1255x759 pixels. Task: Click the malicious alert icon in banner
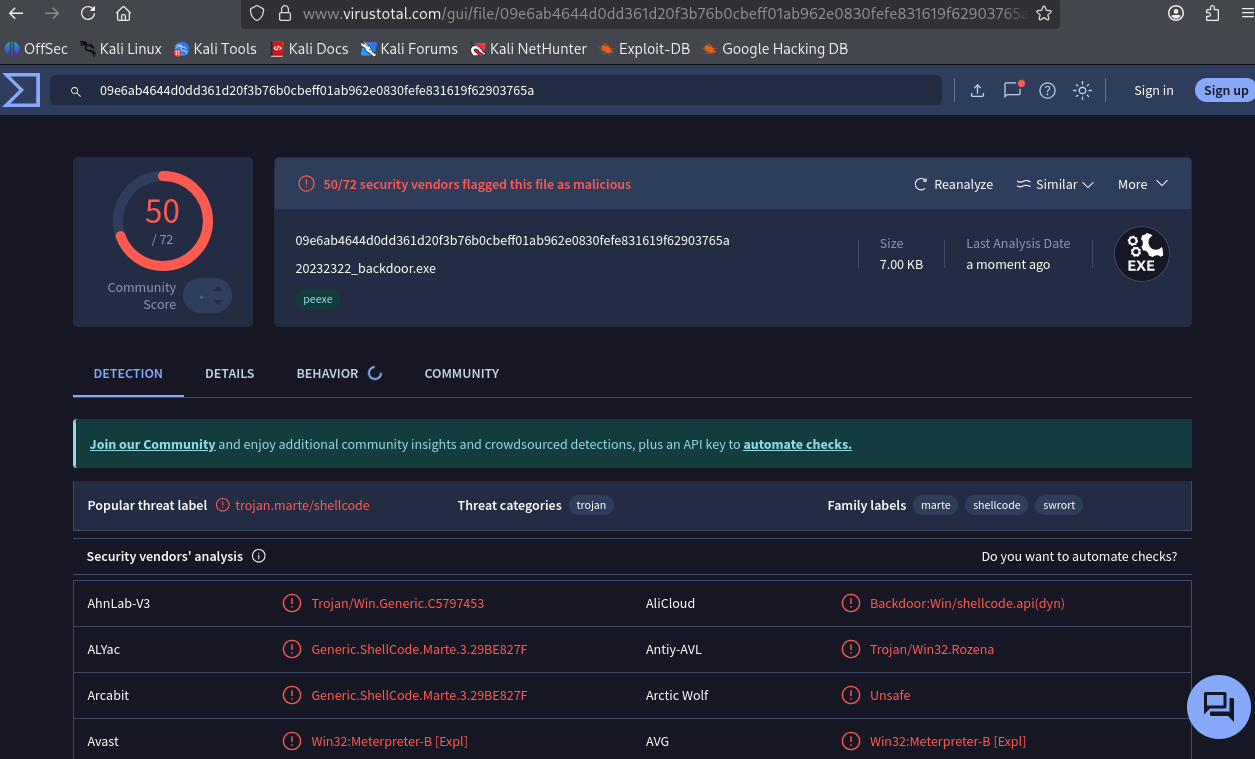pos(306,184)
